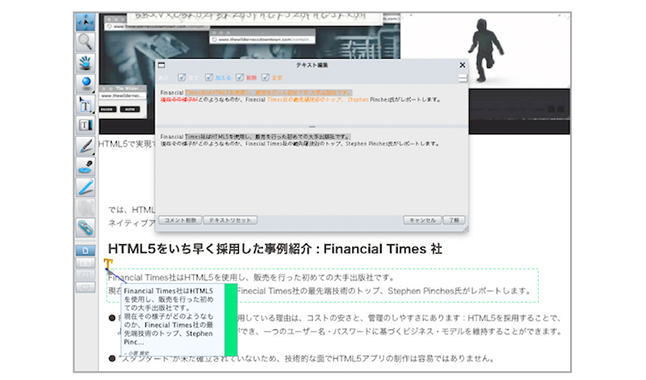Click the green bar on the comment popup
Image resolution: width=646 pixels, height=380 pixels.
pyautogui.click(x=231, y=319)
